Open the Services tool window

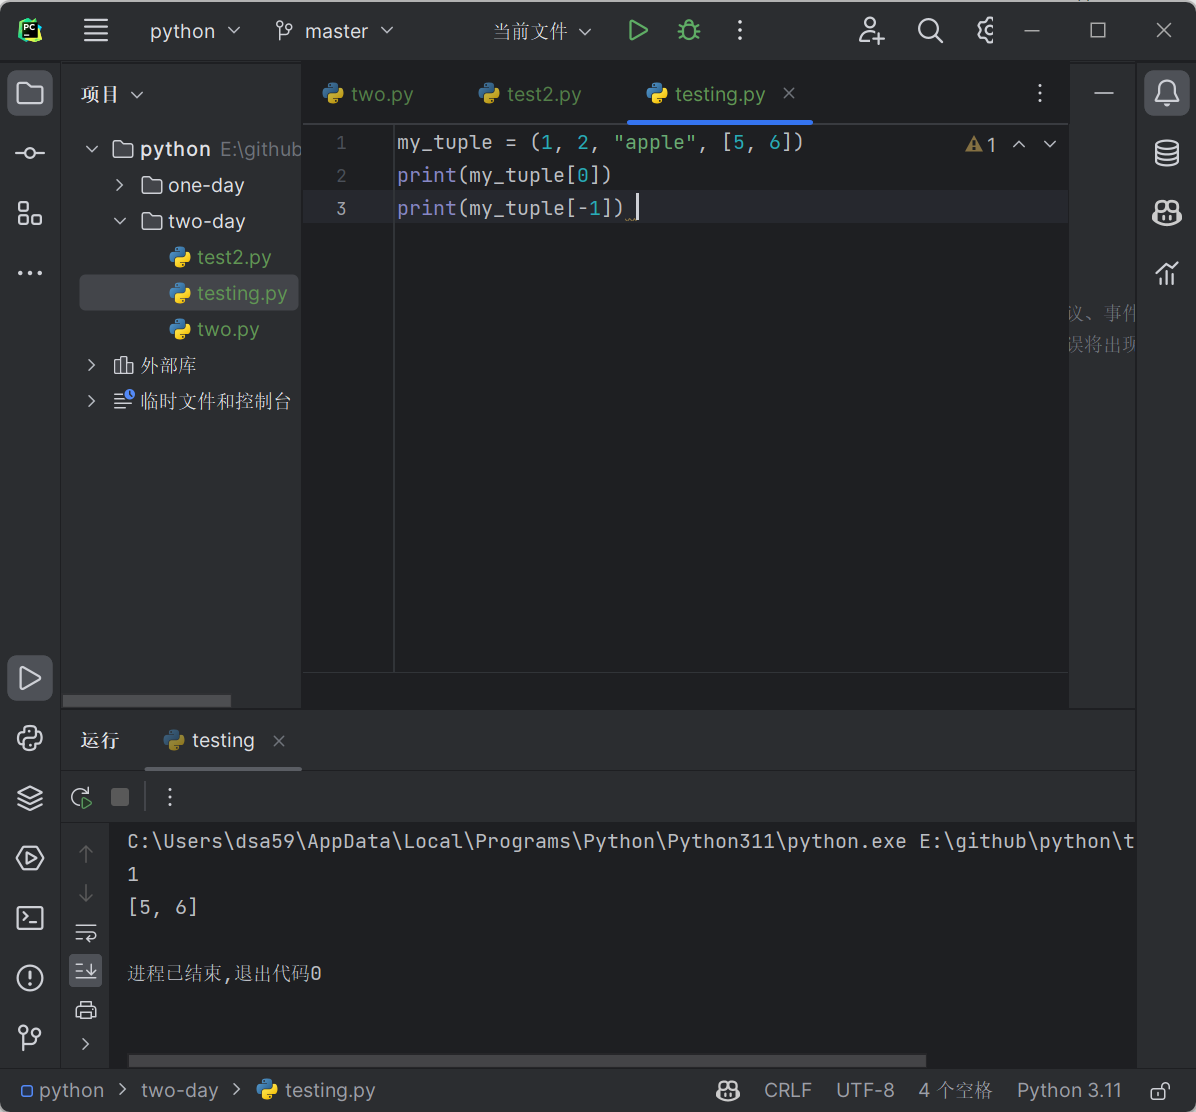tap(30, 858)
